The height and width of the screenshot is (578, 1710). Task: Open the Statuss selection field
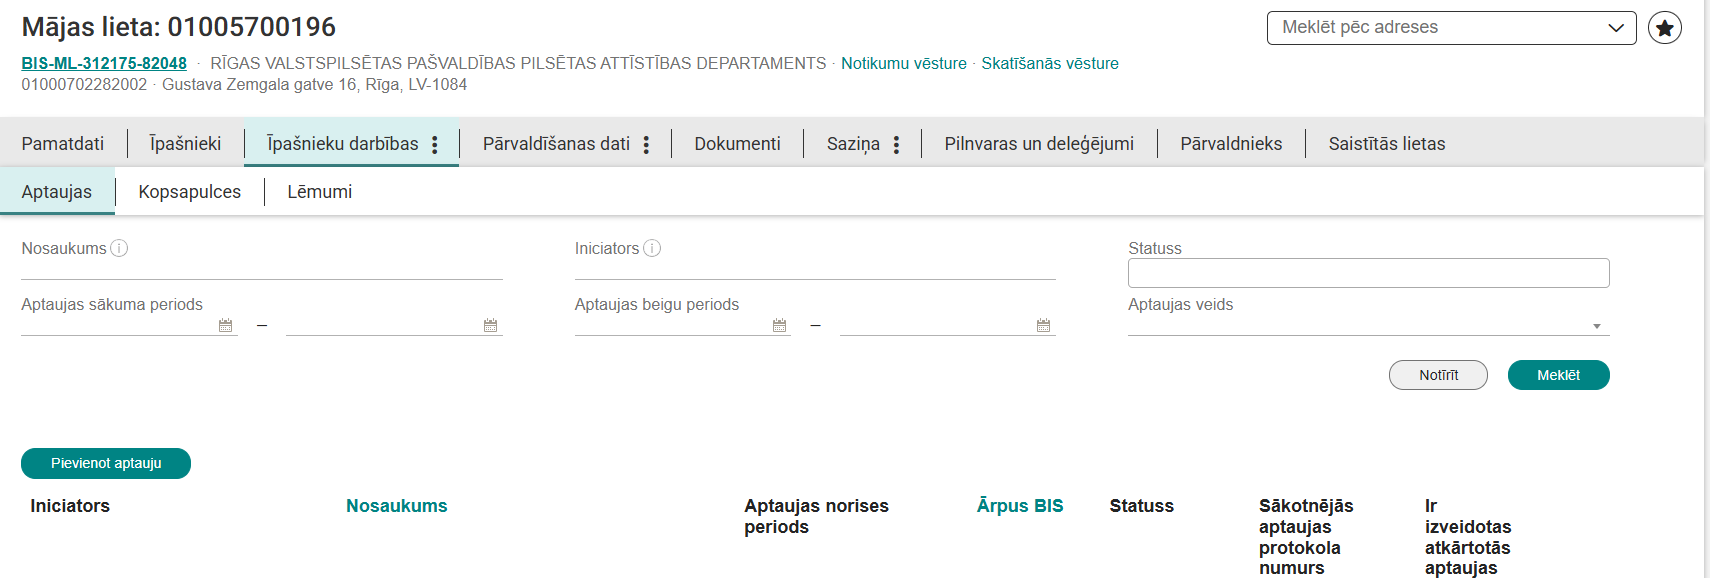[x=1368, y=273]
